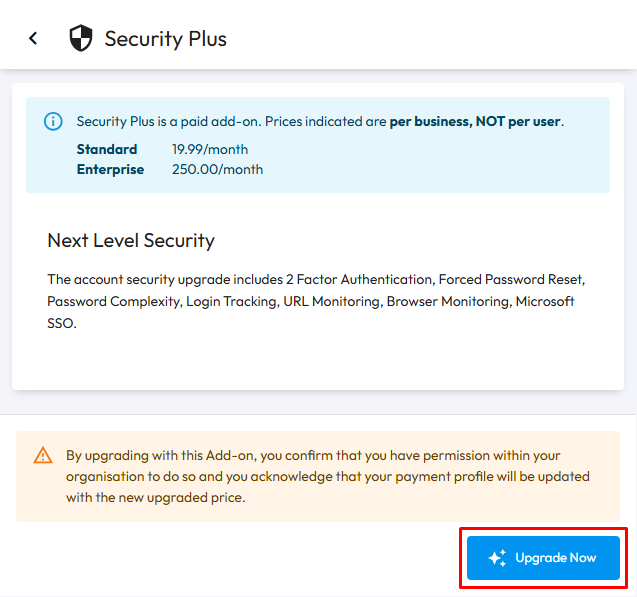Screen dimensions: 637x597
Task: Click the Security Plus shield icon
Action: click(x=81, y=38)
